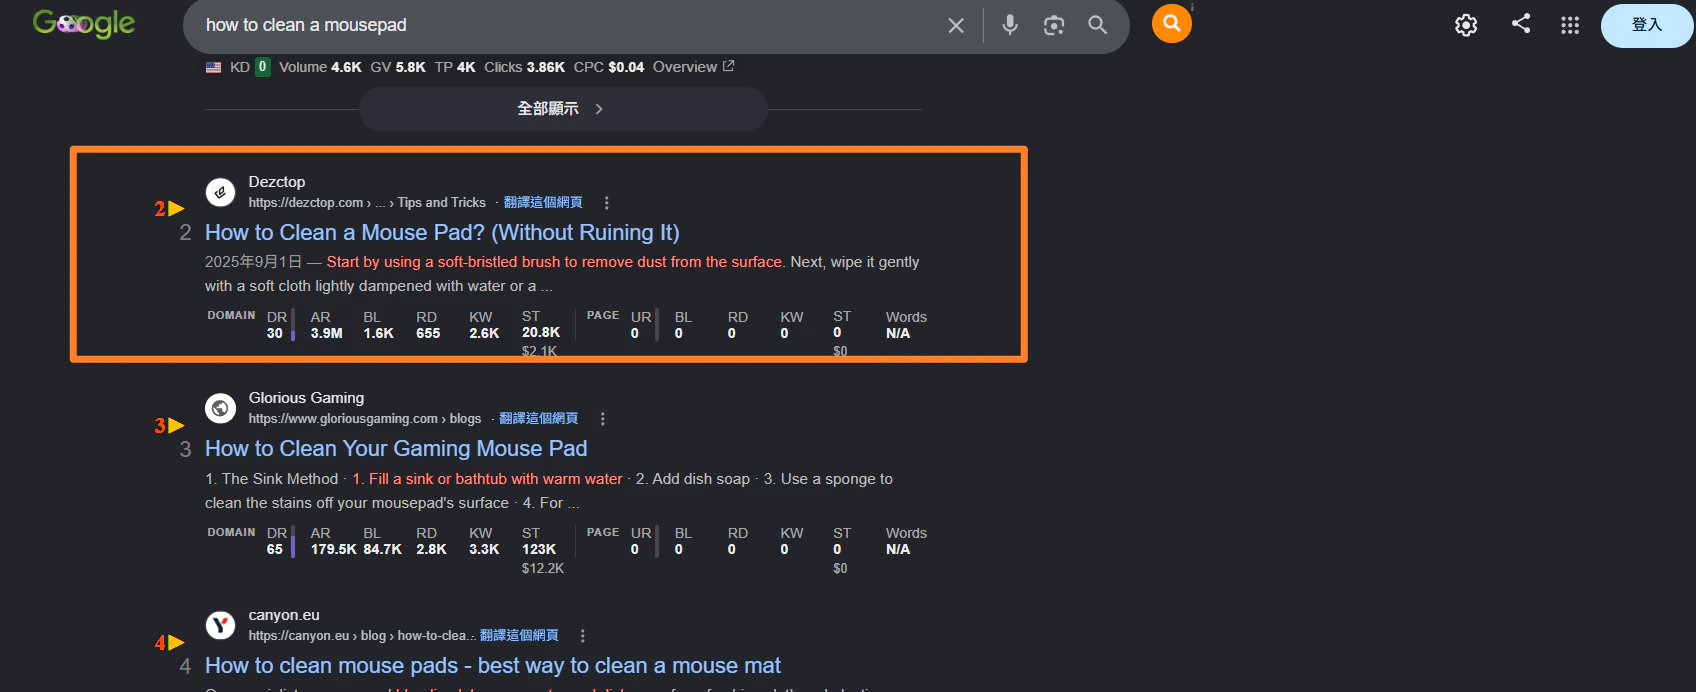The height and width of the screenshot is (692, 1696).
Task: Open Glorious Gaming result options menu
Action: pyautogui.click(x=603, y=419)
